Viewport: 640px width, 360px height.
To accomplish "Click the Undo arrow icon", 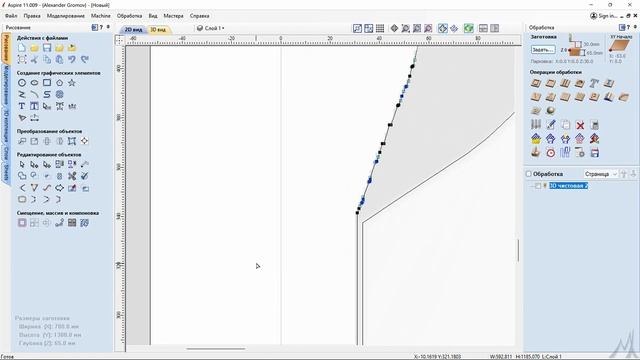I will tap(72, 60).
